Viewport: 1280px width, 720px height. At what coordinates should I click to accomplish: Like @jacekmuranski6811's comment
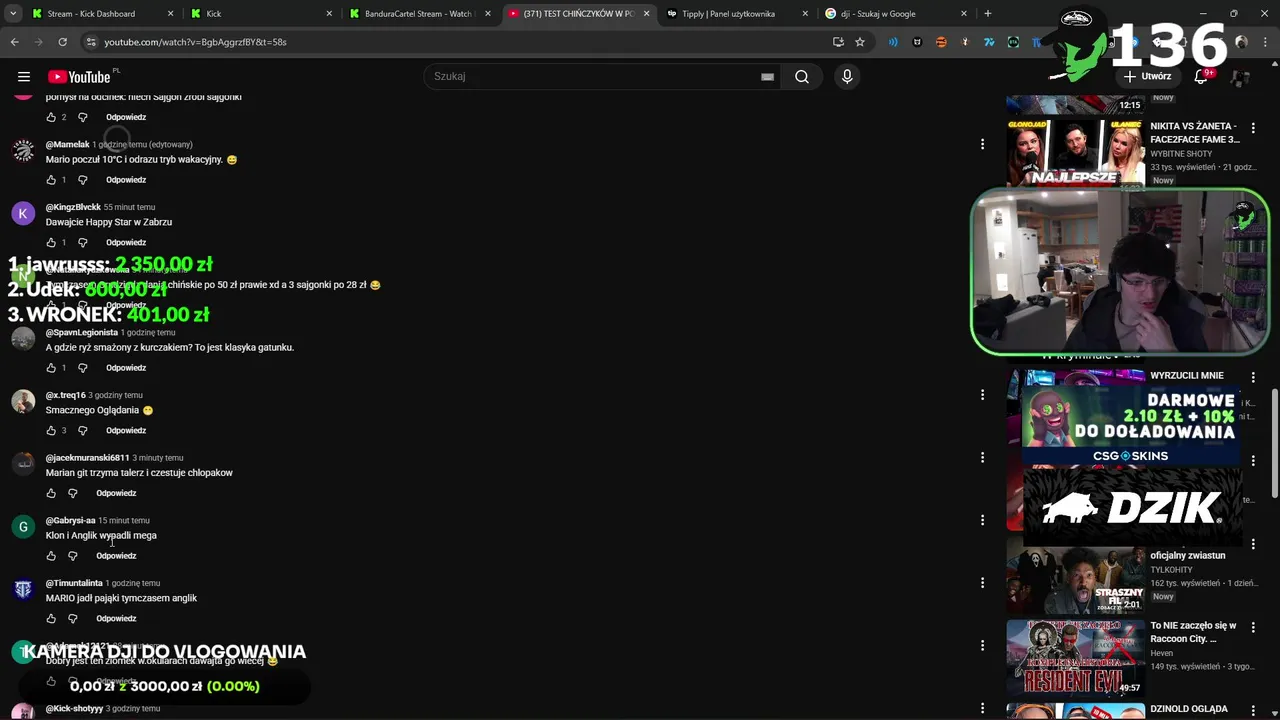(51, 493)
